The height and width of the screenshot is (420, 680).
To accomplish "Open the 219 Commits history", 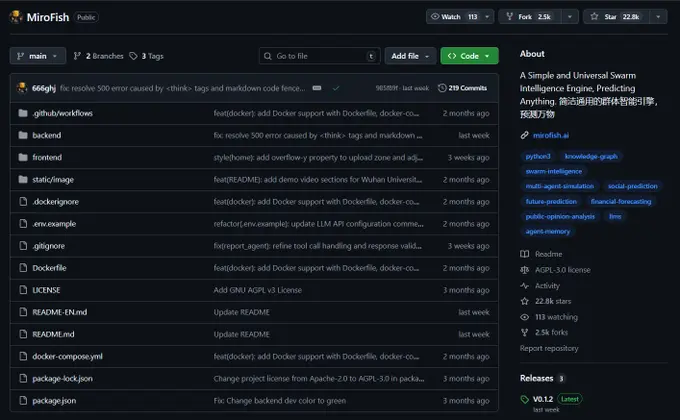I will pyautogui.click(x=468, y=88).
